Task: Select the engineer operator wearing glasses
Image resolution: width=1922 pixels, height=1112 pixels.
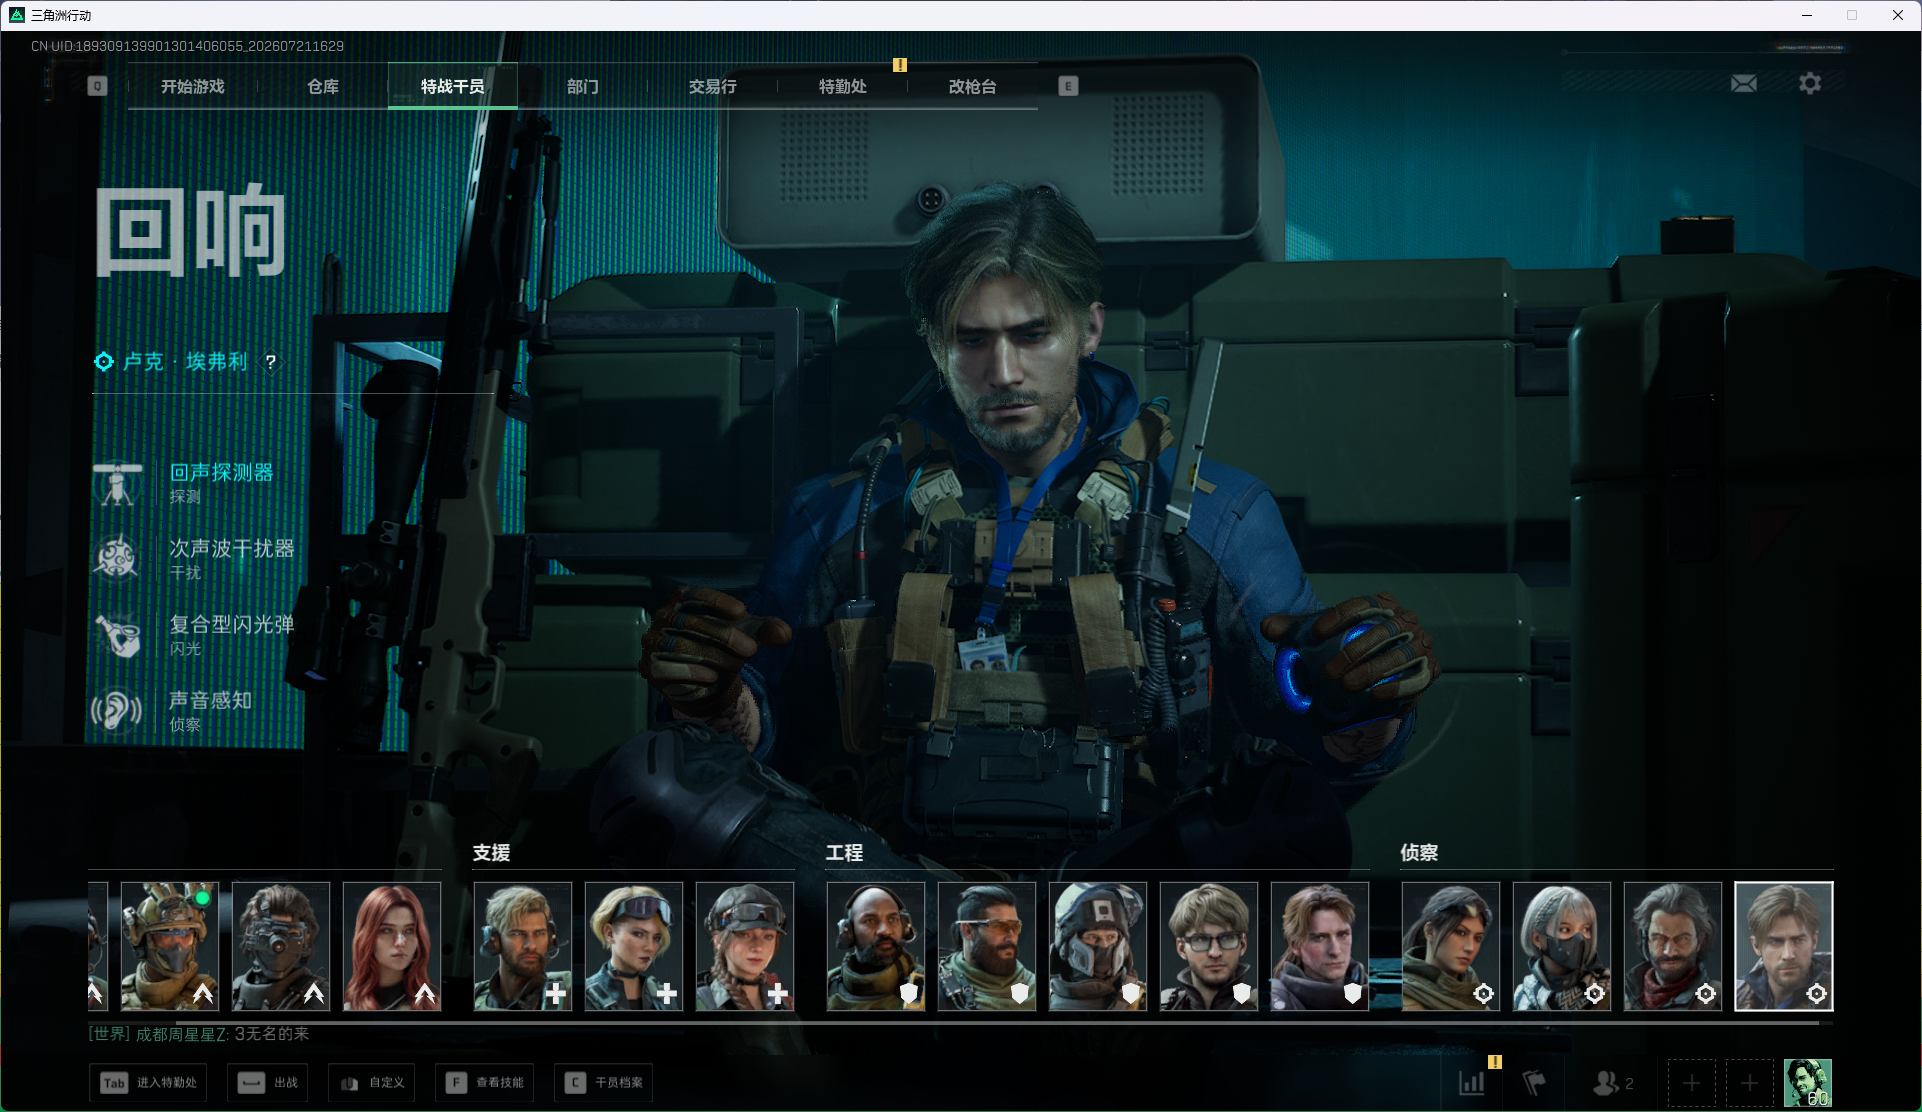Action: 1209,946
